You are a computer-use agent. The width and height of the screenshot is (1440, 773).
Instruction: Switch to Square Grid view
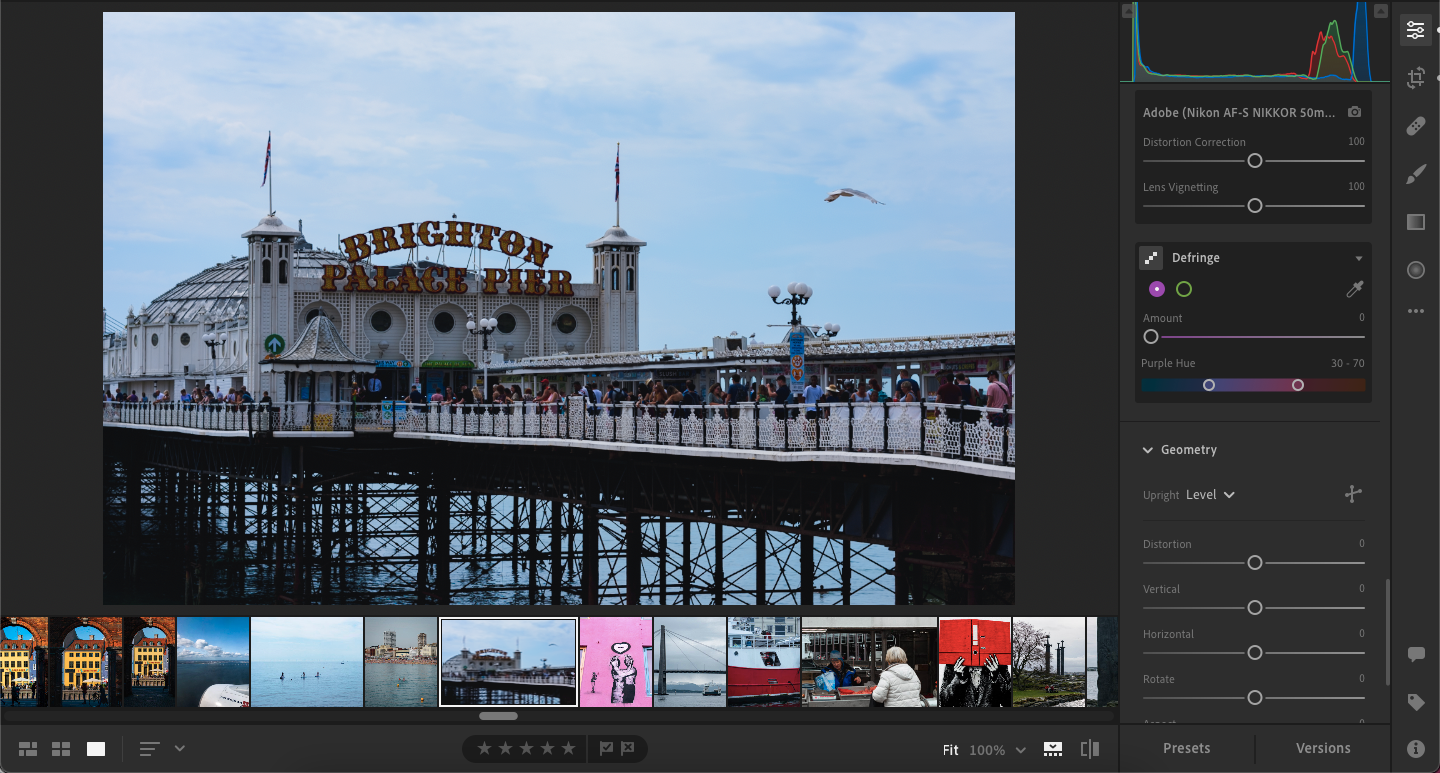[61, 749]
